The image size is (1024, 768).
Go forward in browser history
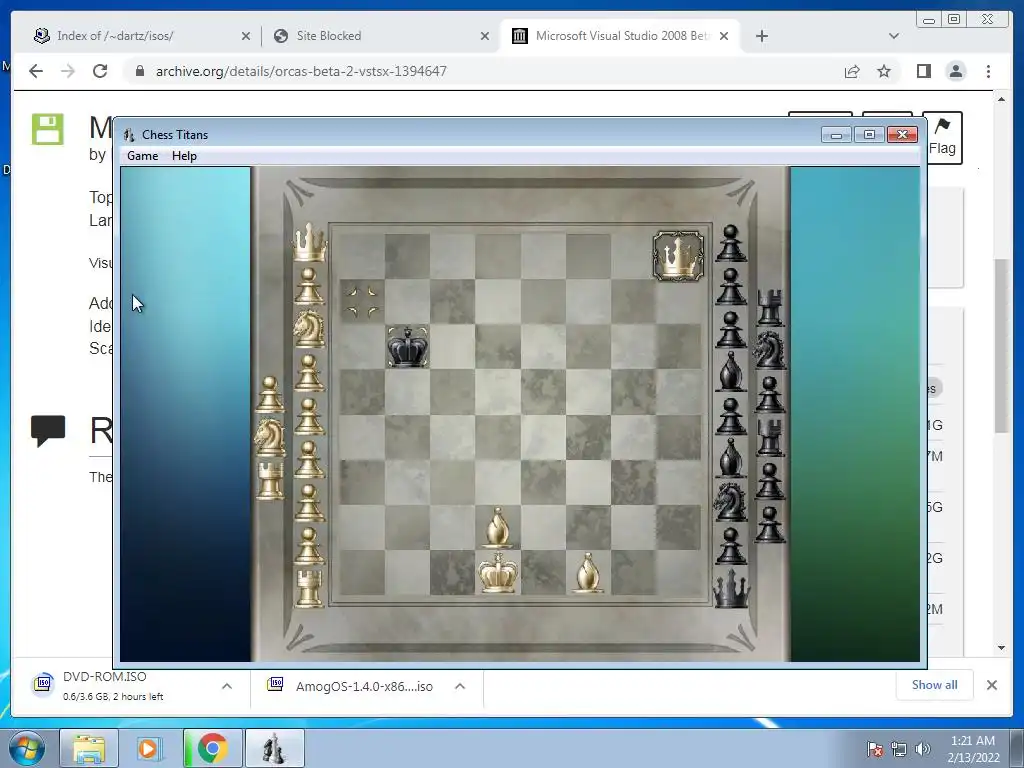click(x=68, y=71)
